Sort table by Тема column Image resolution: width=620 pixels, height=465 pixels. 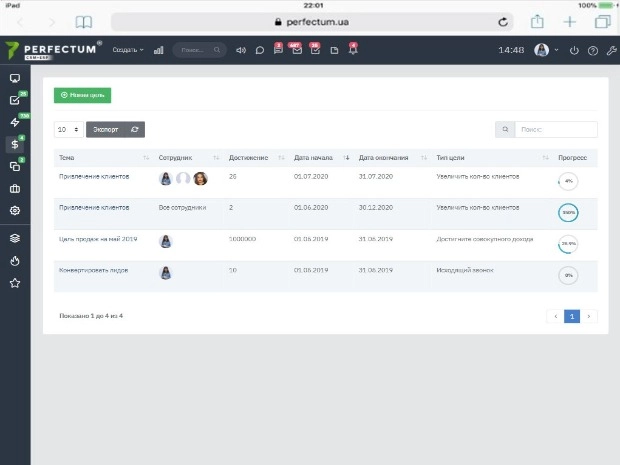104,158
